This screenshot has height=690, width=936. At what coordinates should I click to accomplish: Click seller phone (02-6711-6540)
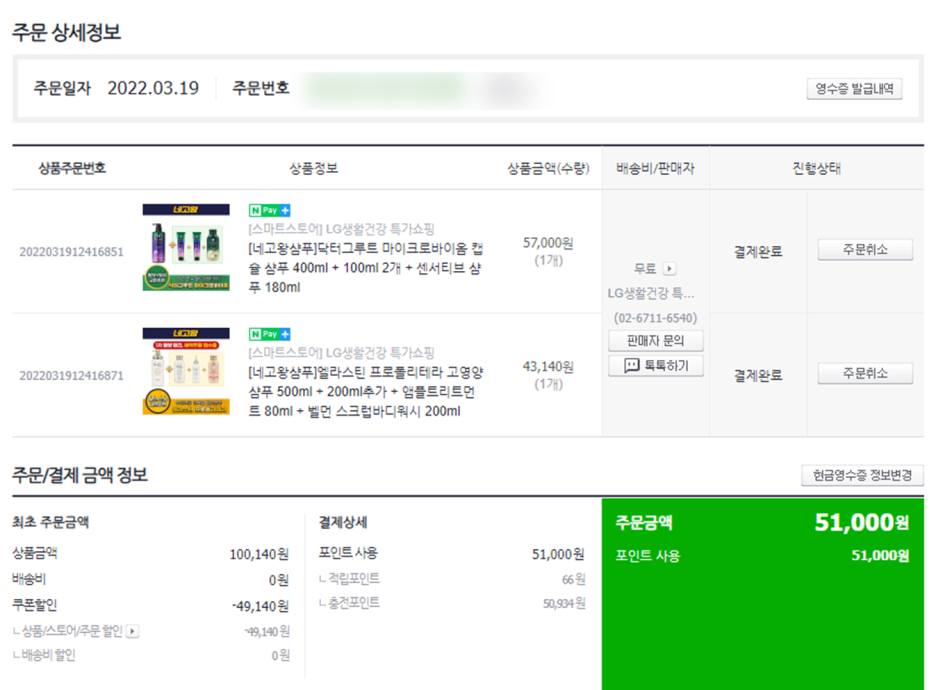tap(655, 318)
